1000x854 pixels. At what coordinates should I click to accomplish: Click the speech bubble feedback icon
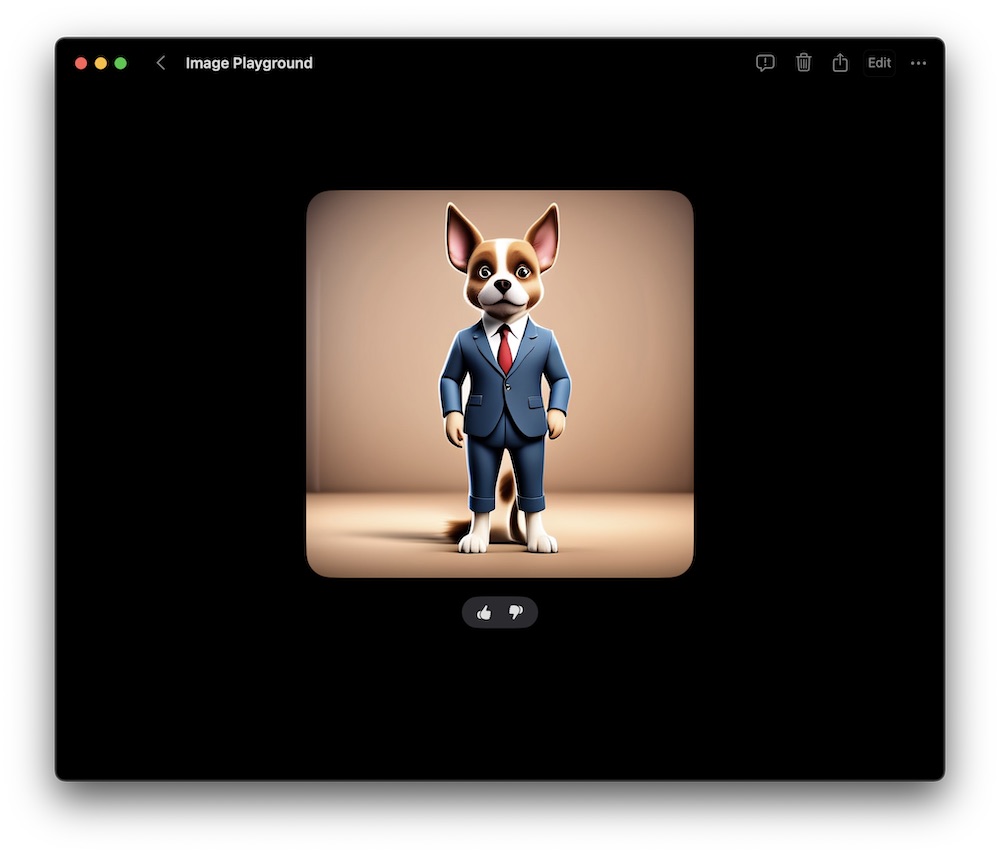[x=765, y=62]
